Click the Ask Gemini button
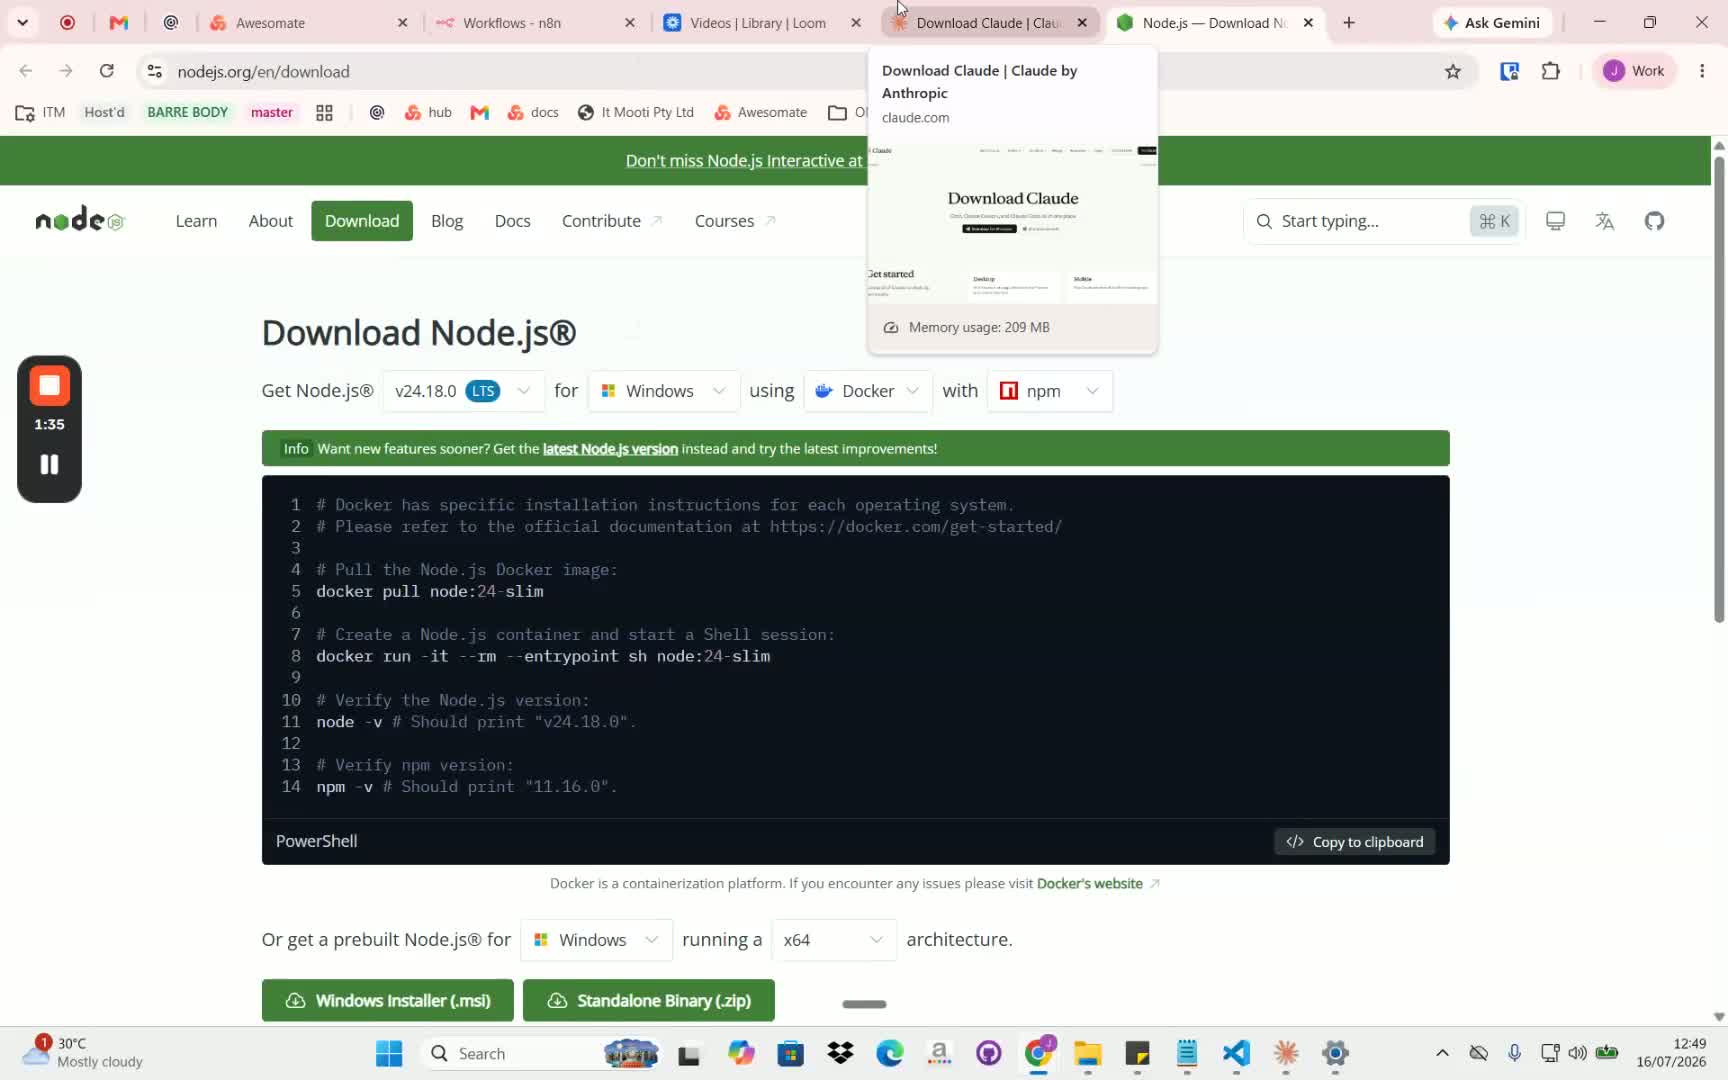This screenshot has height=1080, width=1728. 1491,22
